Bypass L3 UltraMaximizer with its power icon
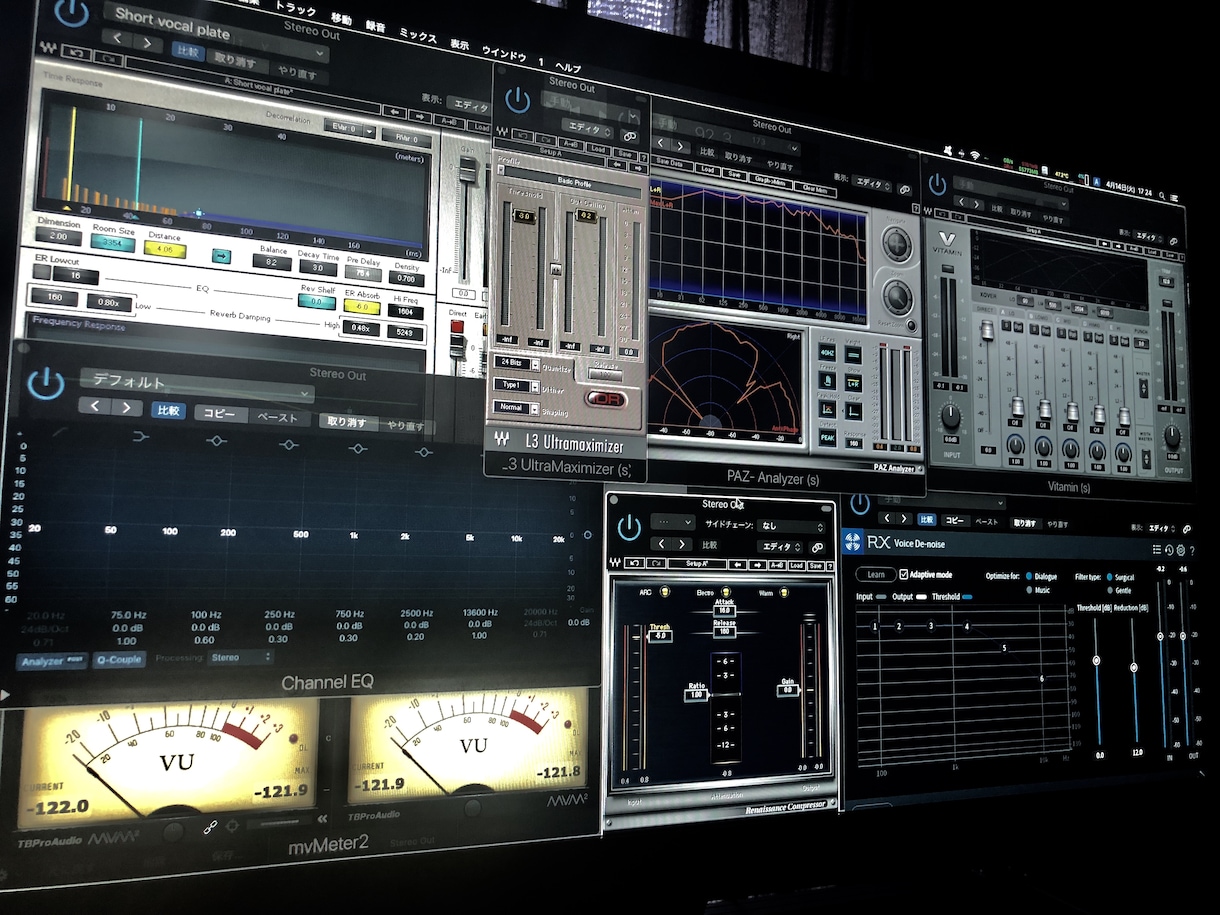Viewport: 1220px width, 915px height. [517, 101]
